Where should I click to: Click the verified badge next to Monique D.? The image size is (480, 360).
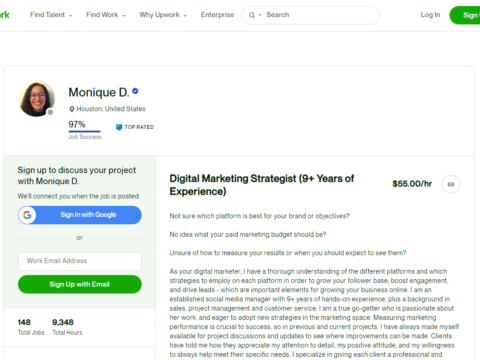135,91
